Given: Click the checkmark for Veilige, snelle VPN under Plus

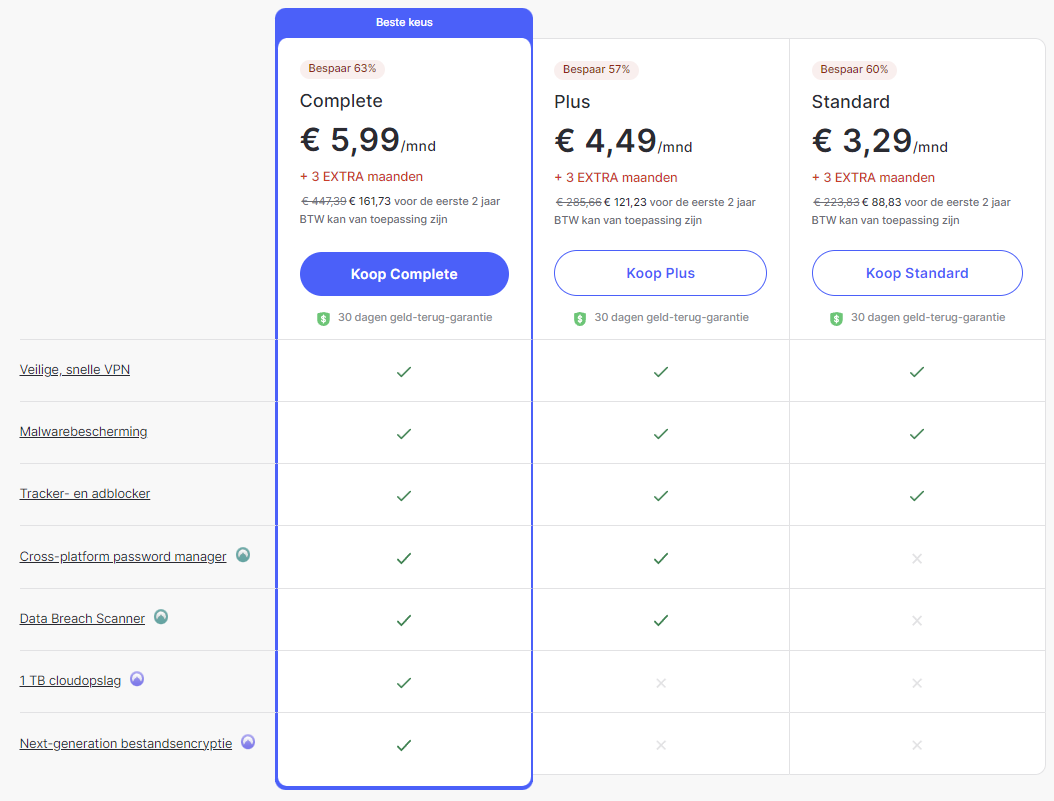Looking at the screenshot, I should (x=660, y=371).
